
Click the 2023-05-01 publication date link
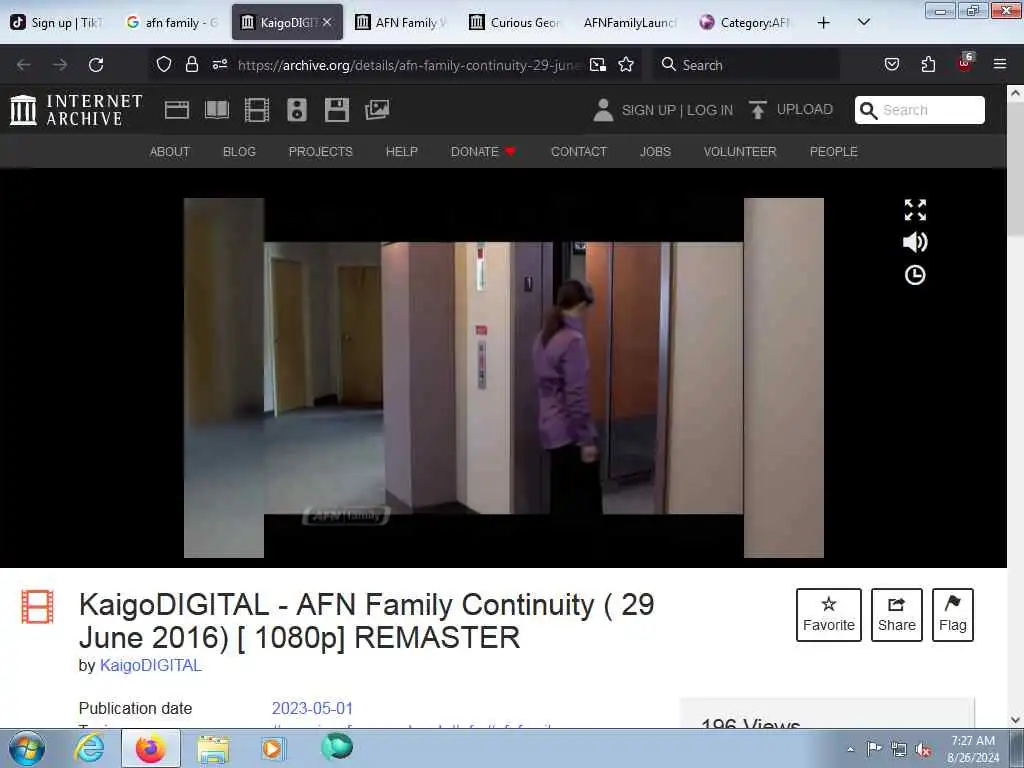click(x=312, y=708)
